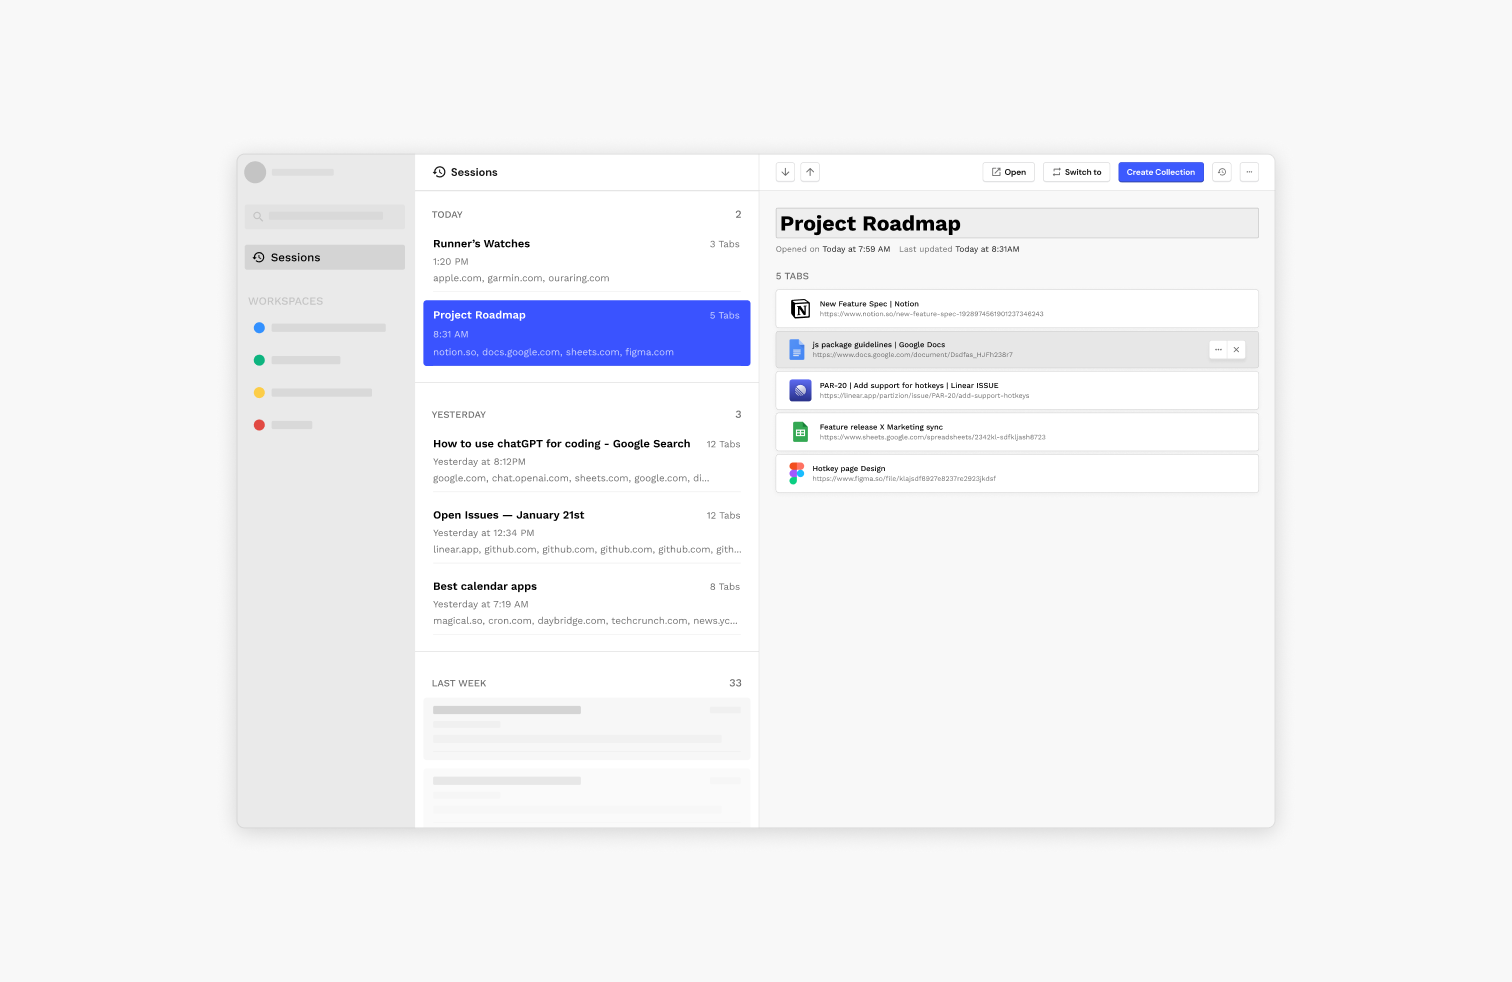
Task: Open How to use chatGPT for coding session
Action: tap(587, 460)
